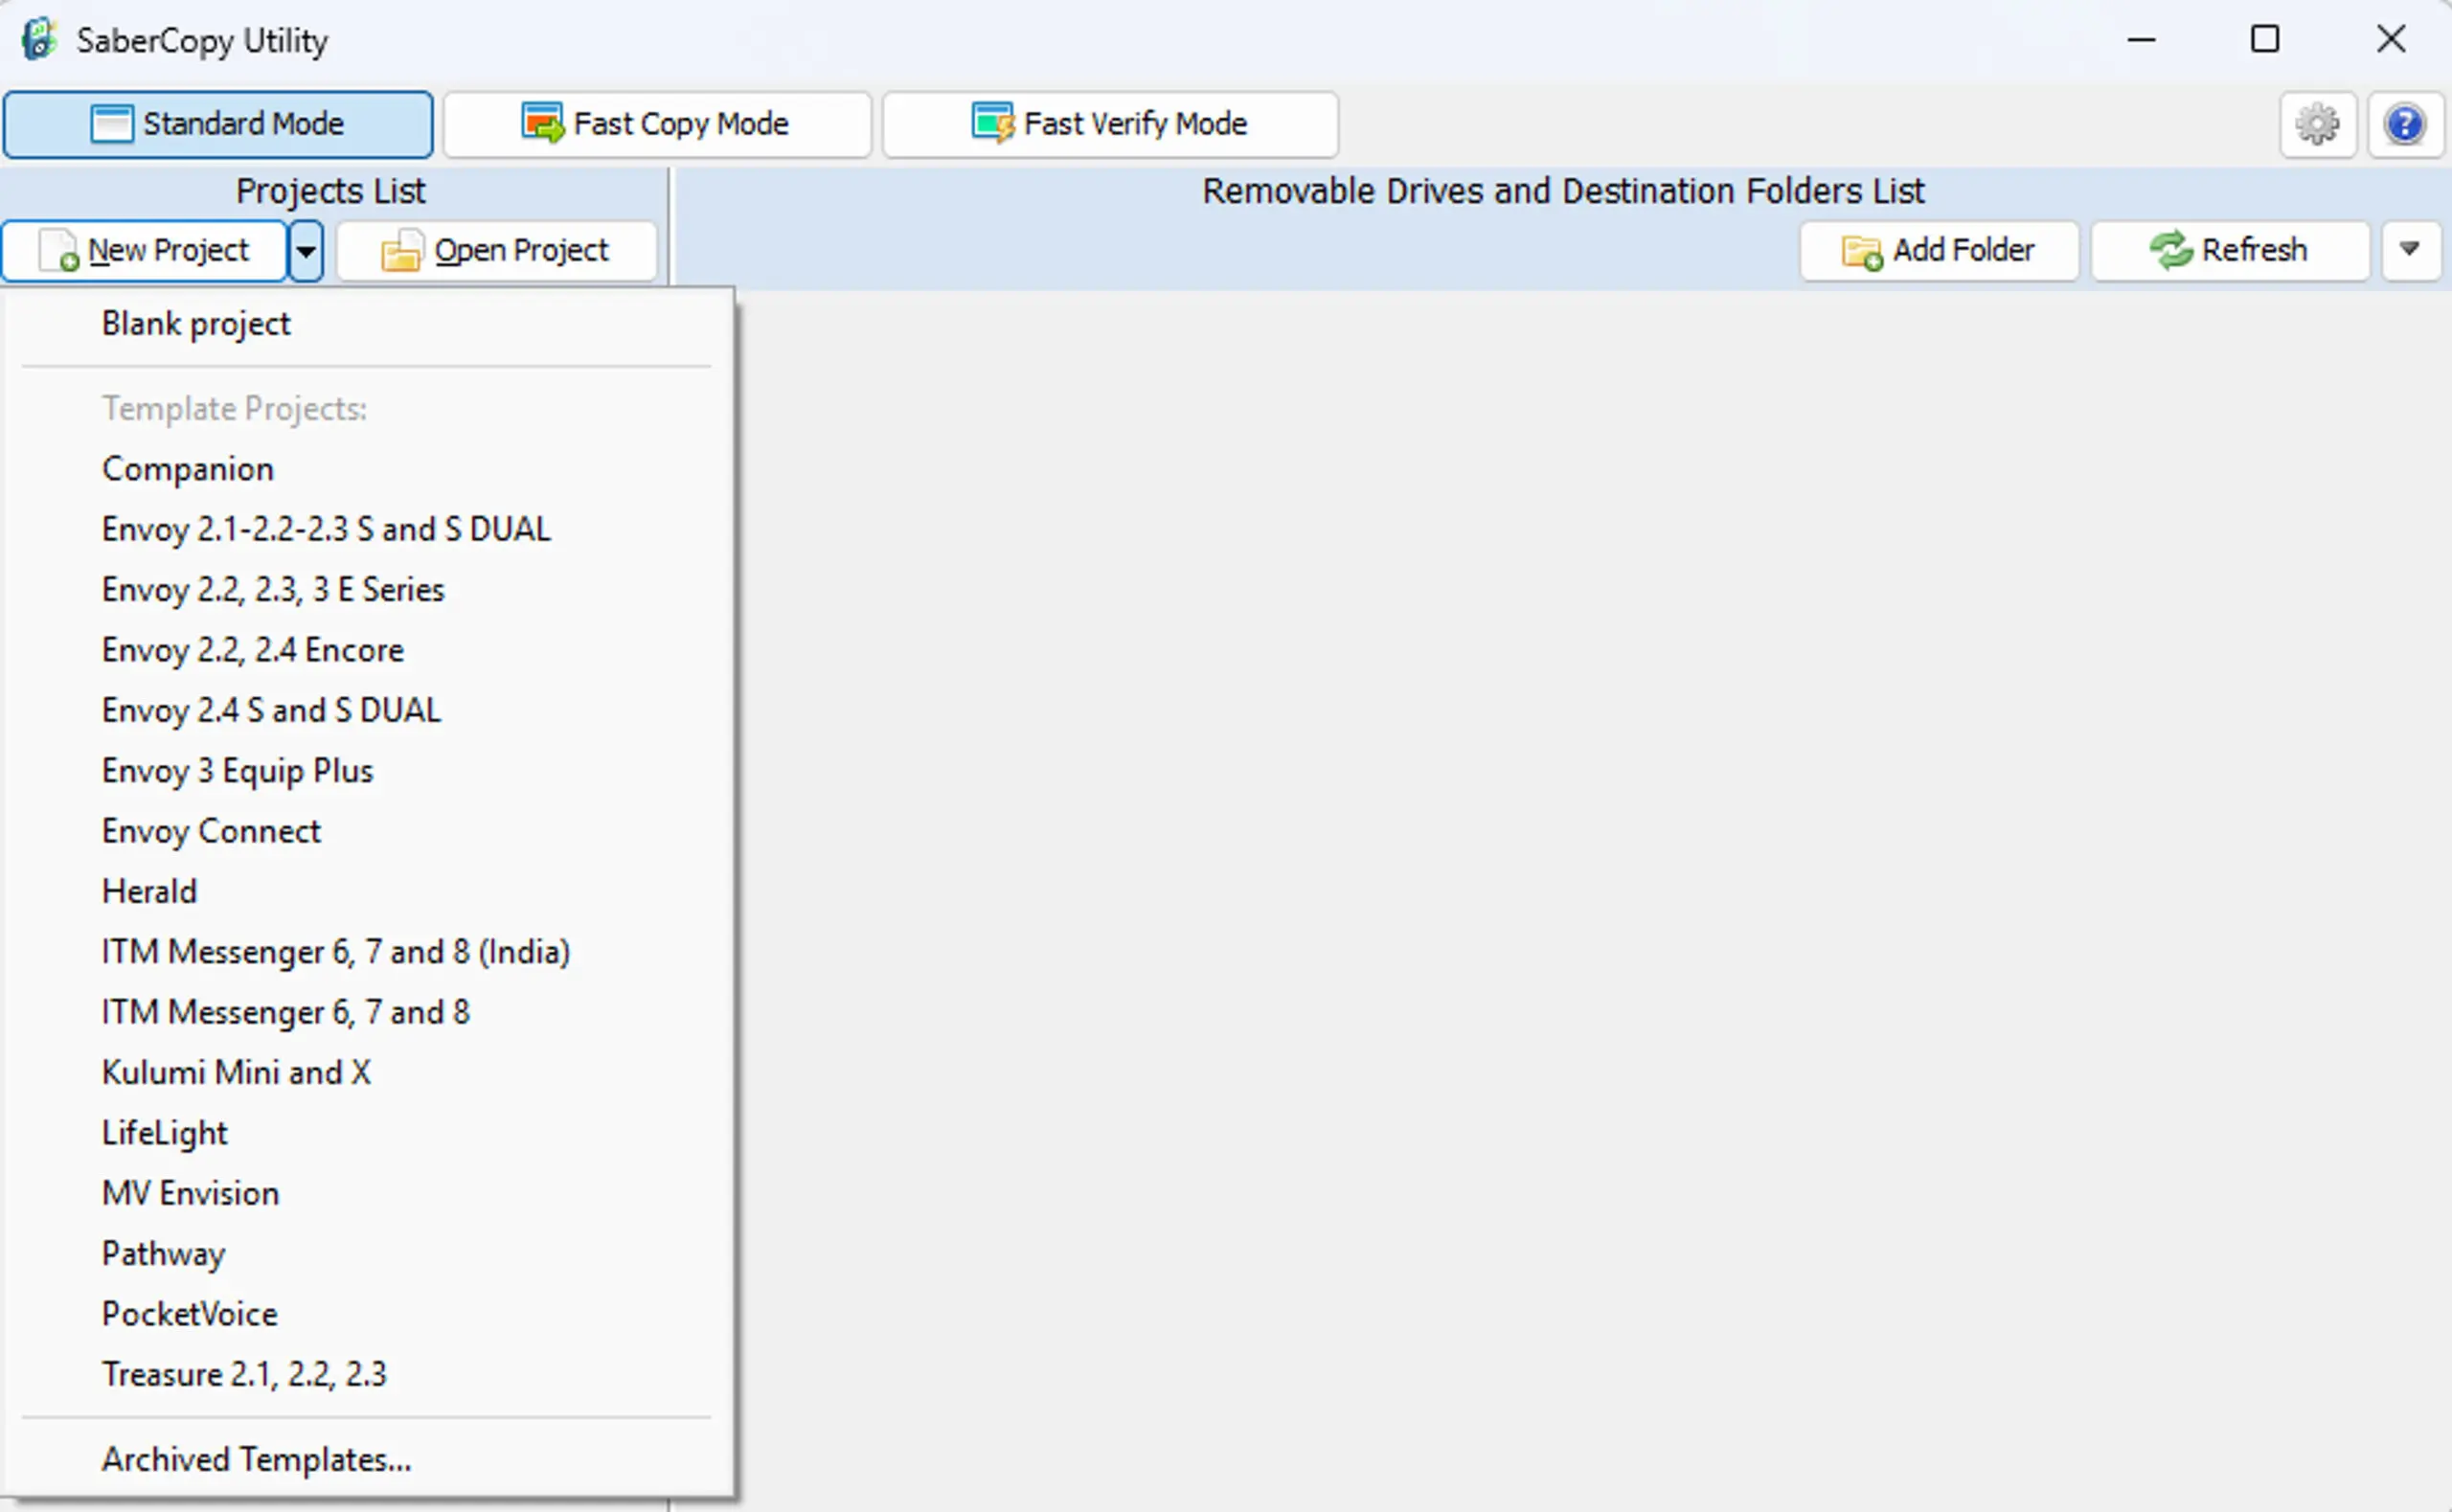Click the Add Folder button
Viewport: 2452px width, 1512px height.
coord(1939,250)
